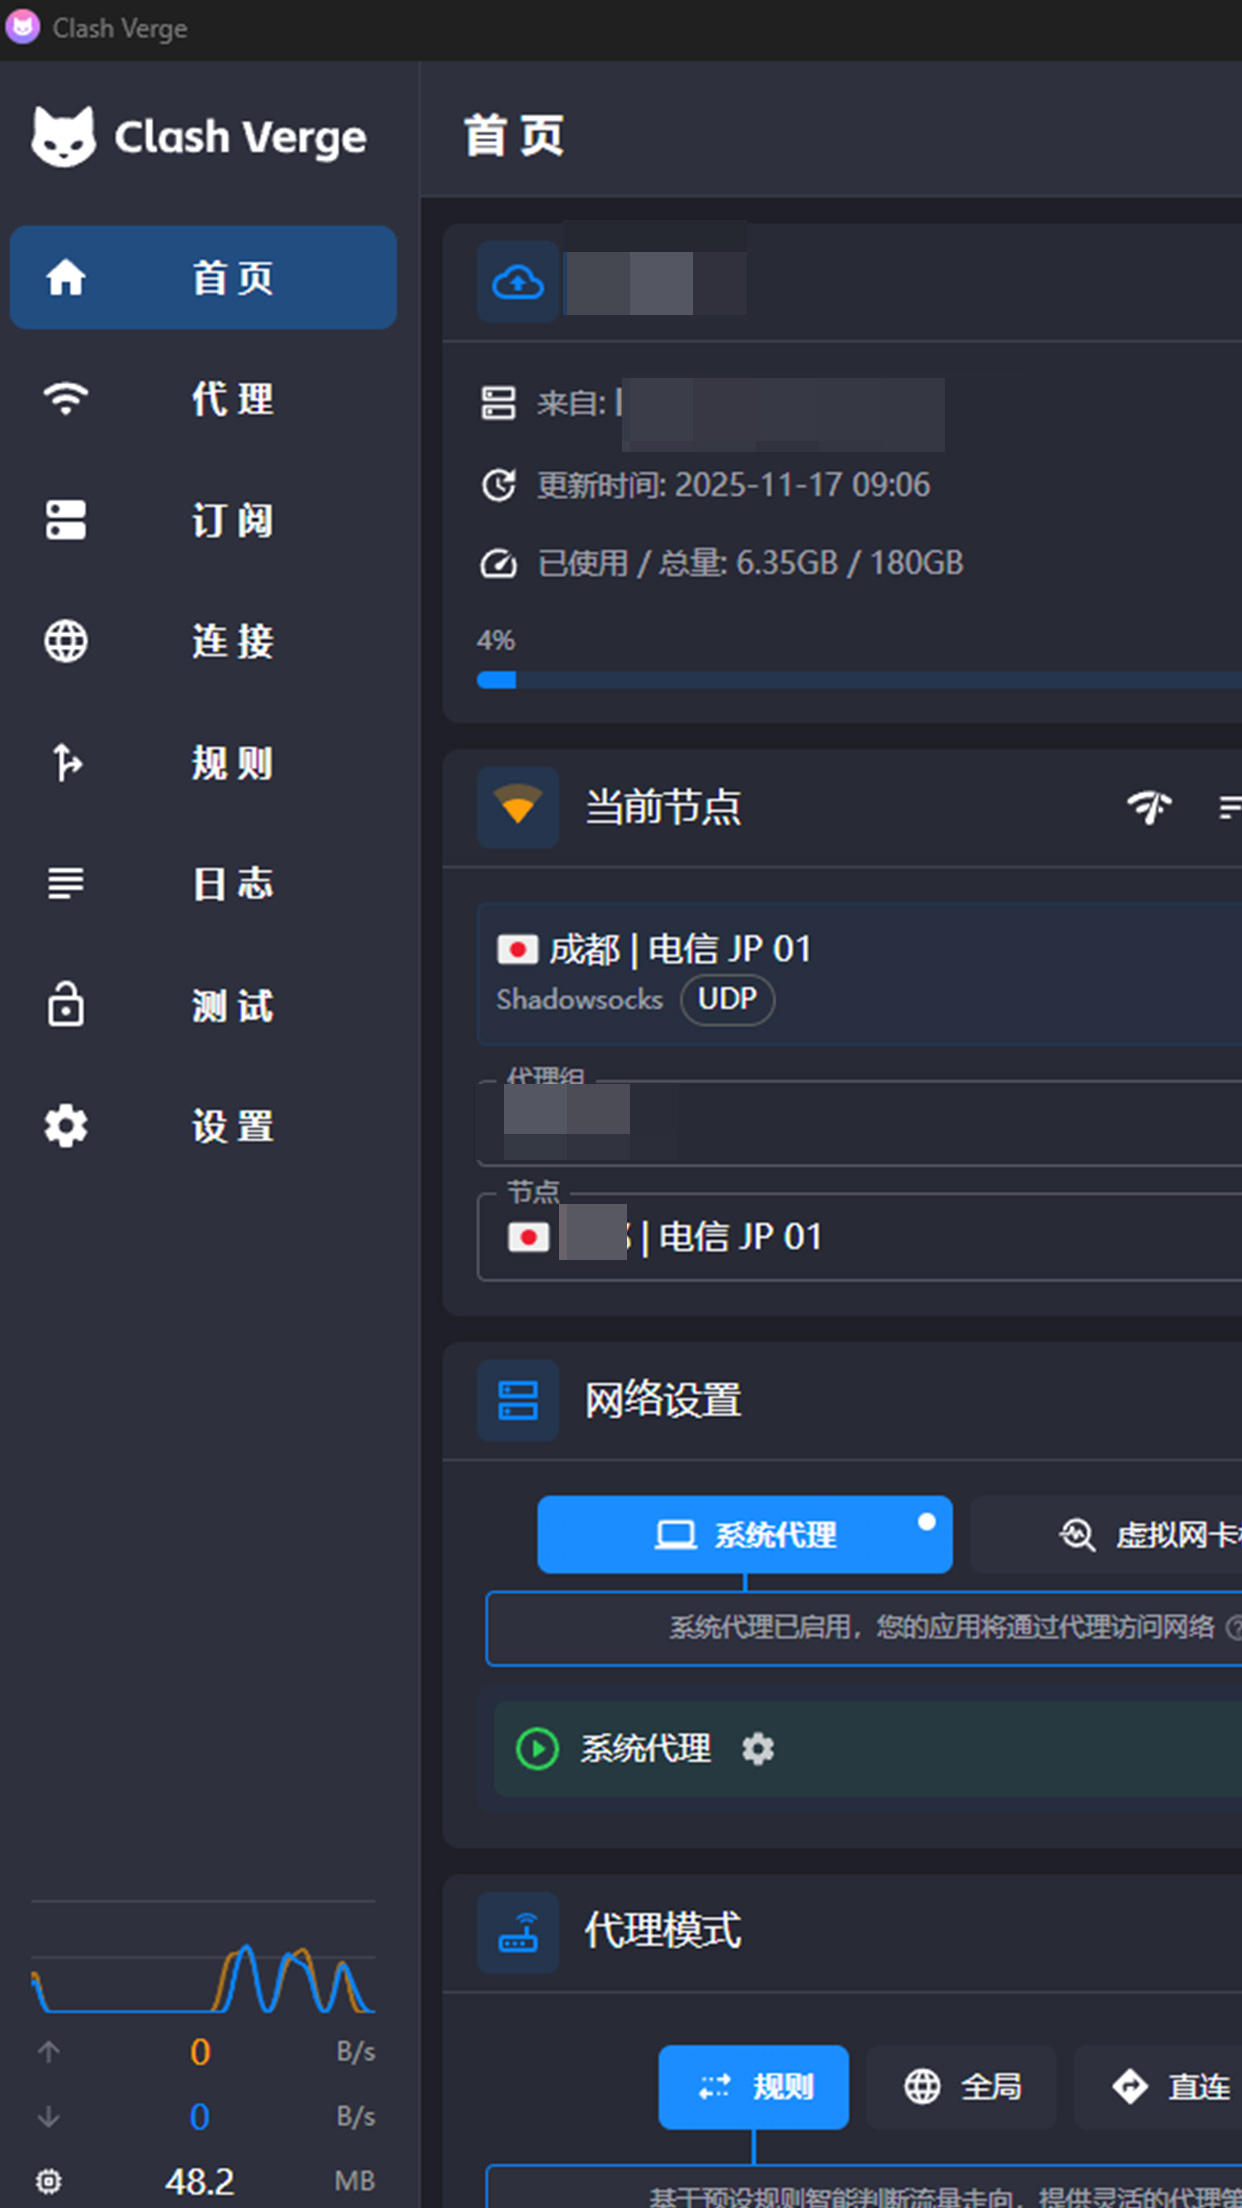Click the green play icon beside 系统代理
This screenshot has height=2208, width=1242.
[537, 1749]
